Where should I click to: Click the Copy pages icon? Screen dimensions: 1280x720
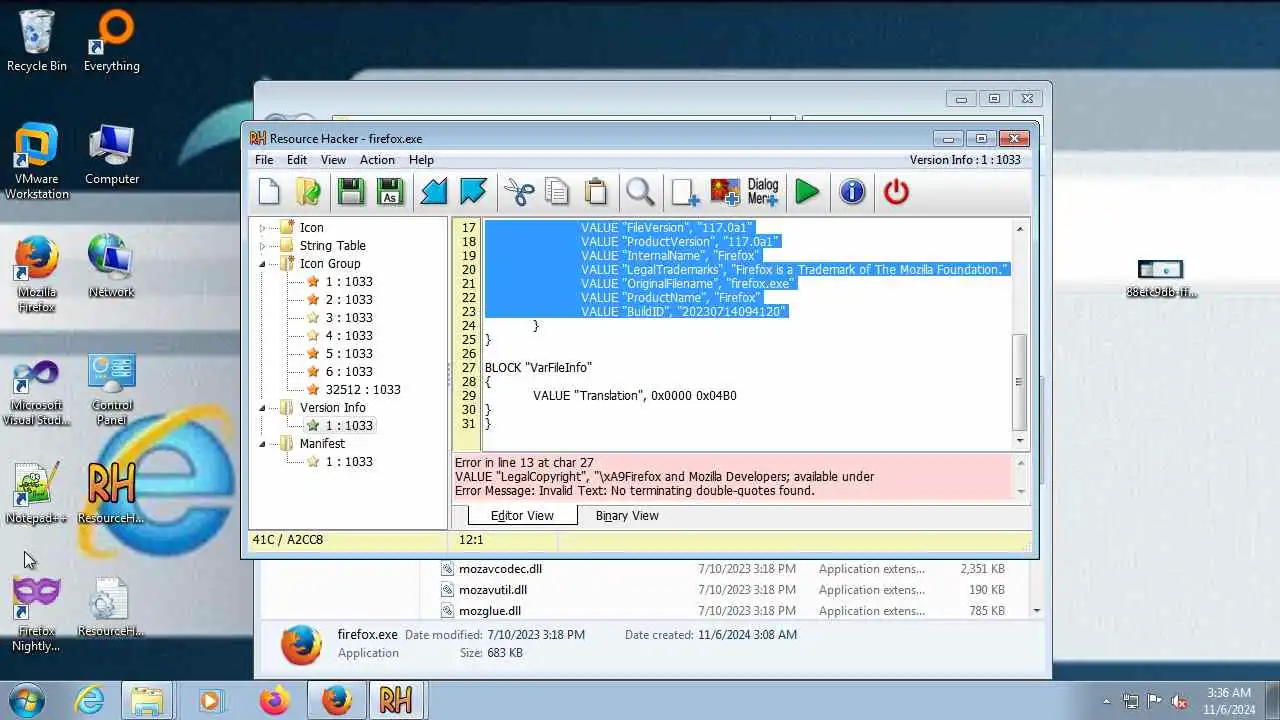point(557,191)
